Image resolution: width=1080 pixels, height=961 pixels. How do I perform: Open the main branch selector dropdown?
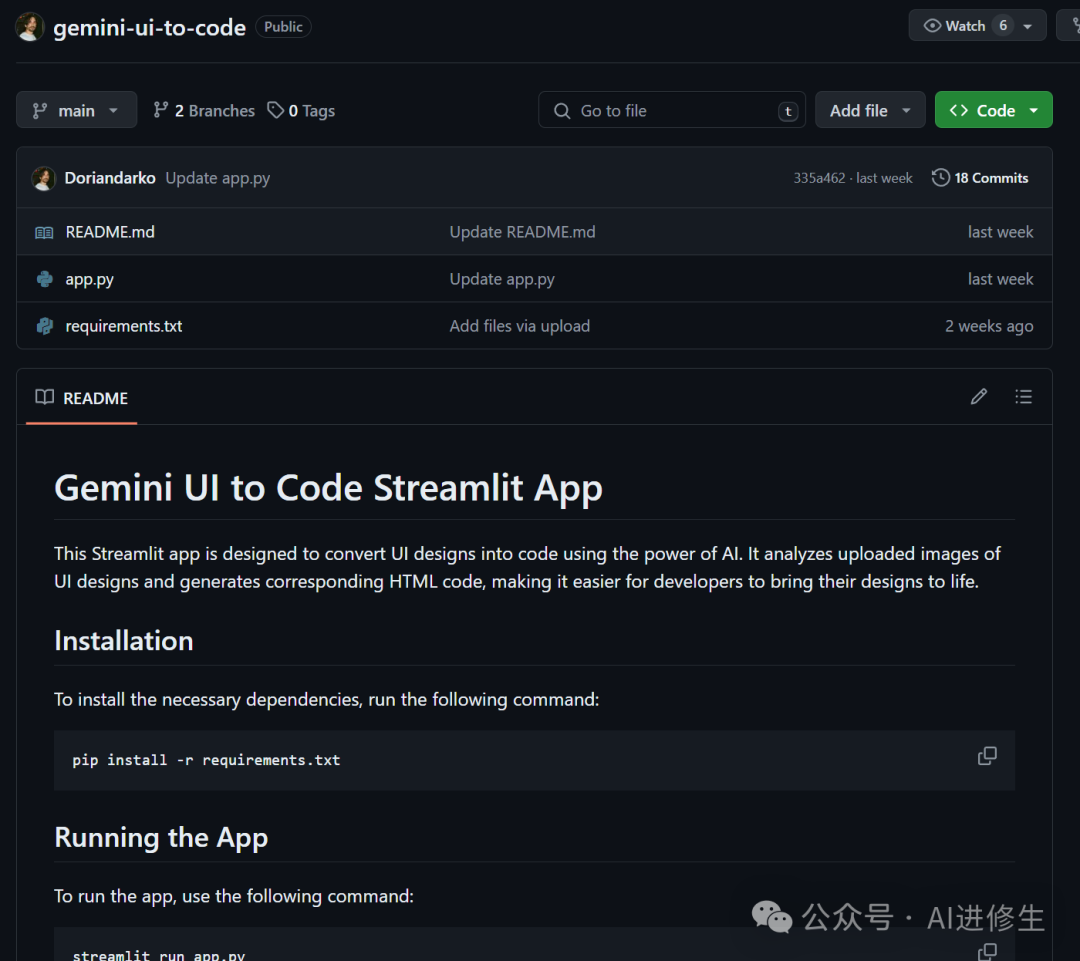(x=76, y=110)
